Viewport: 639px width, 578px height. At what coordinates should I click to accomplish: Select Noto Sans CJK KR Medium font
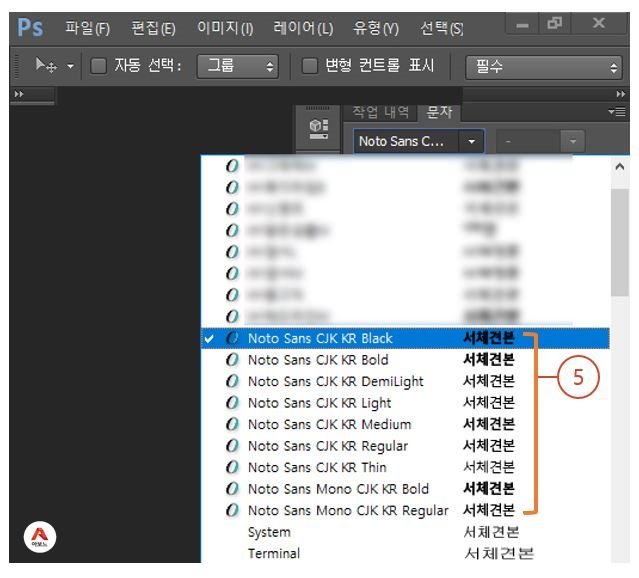405,425
